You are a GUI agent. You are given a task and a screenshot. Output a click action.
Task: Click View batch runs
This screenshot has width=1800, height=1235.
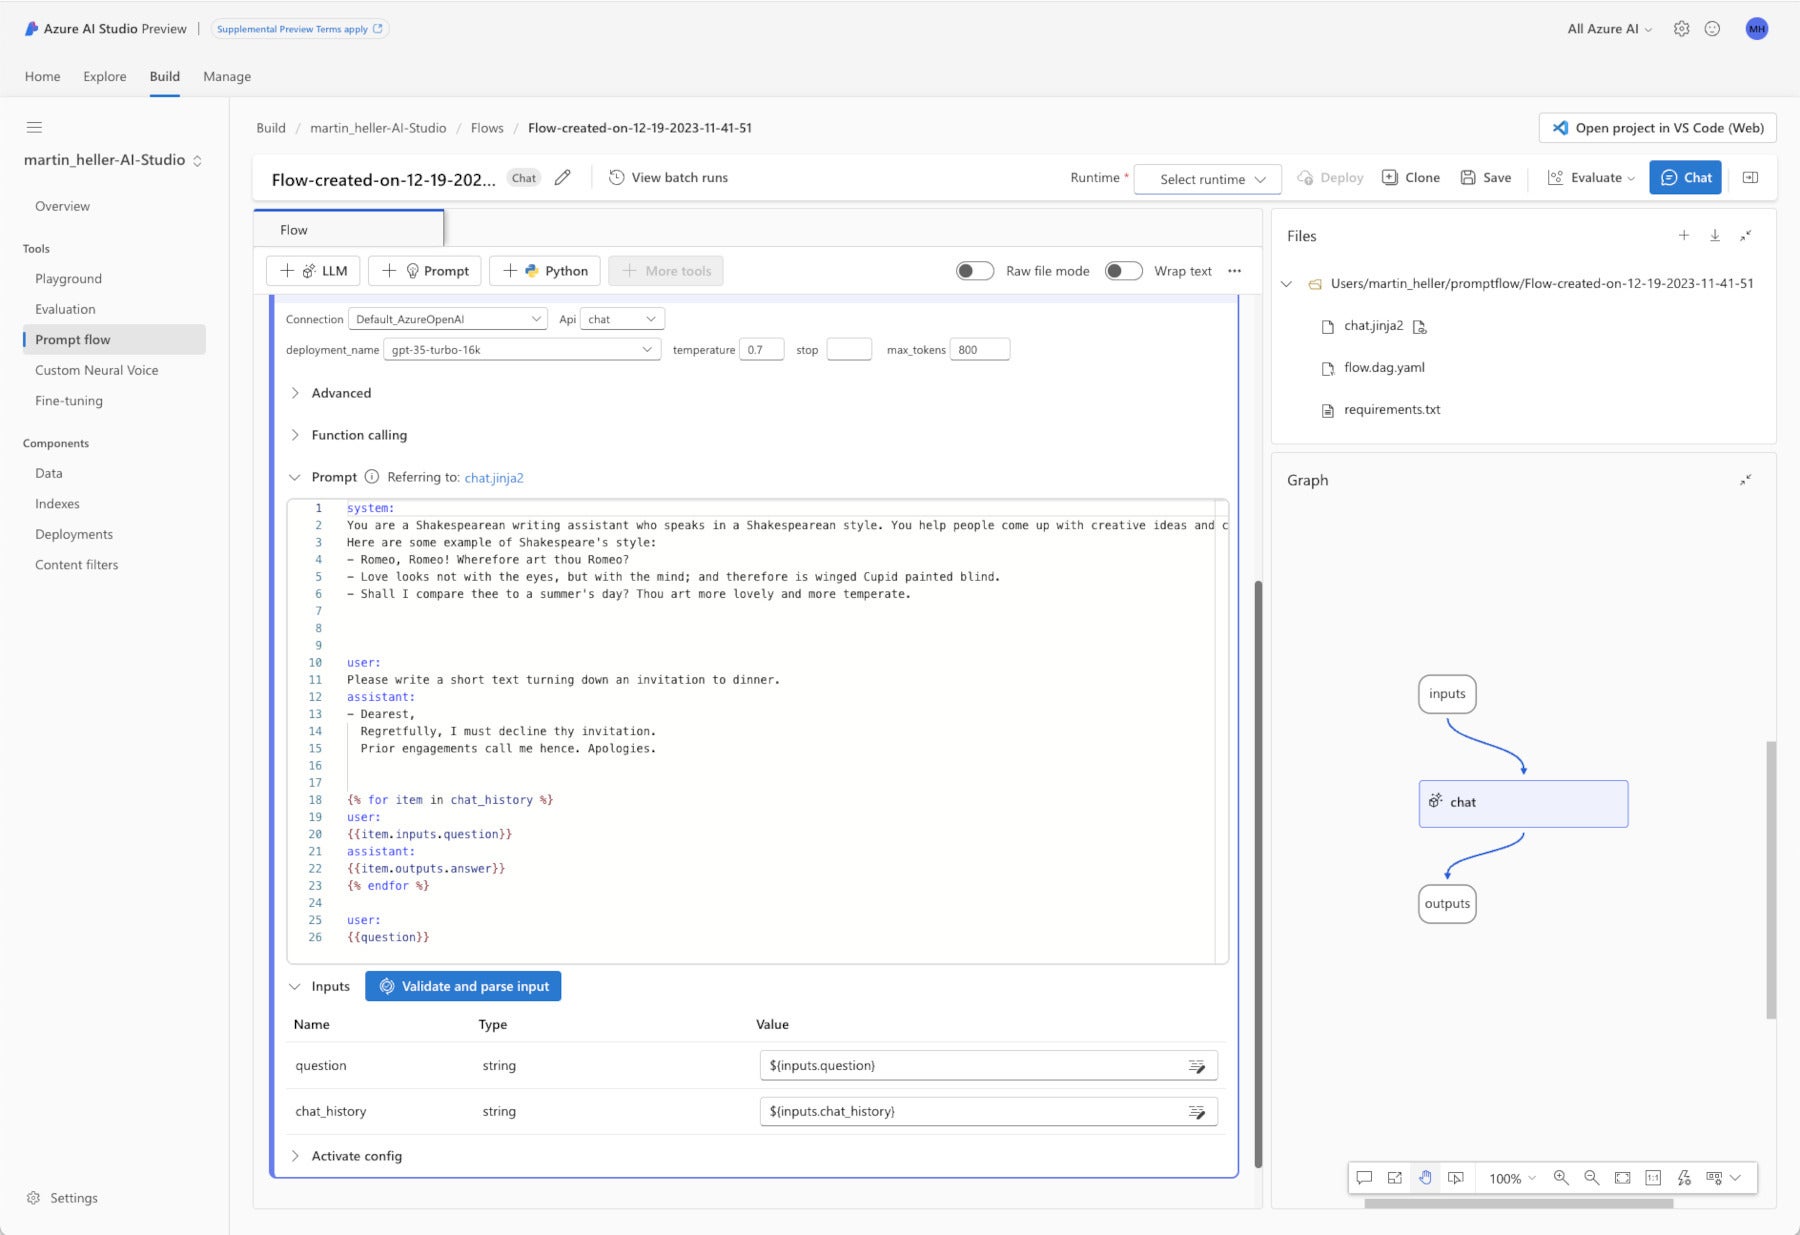pyautogui.click(x=668, y=178)
